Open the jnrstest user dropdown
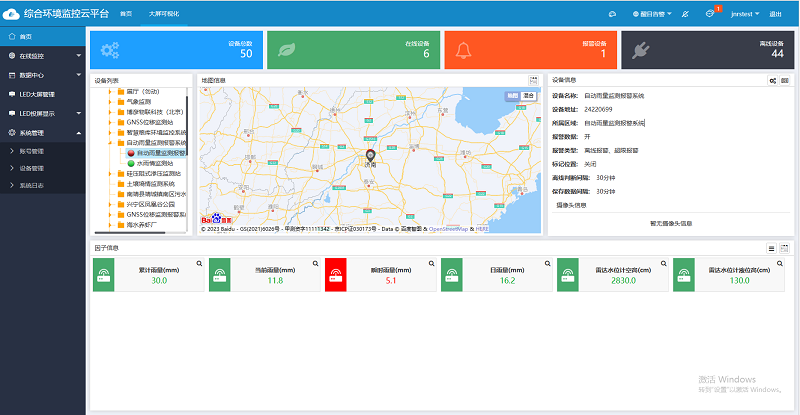 (742, 14)
